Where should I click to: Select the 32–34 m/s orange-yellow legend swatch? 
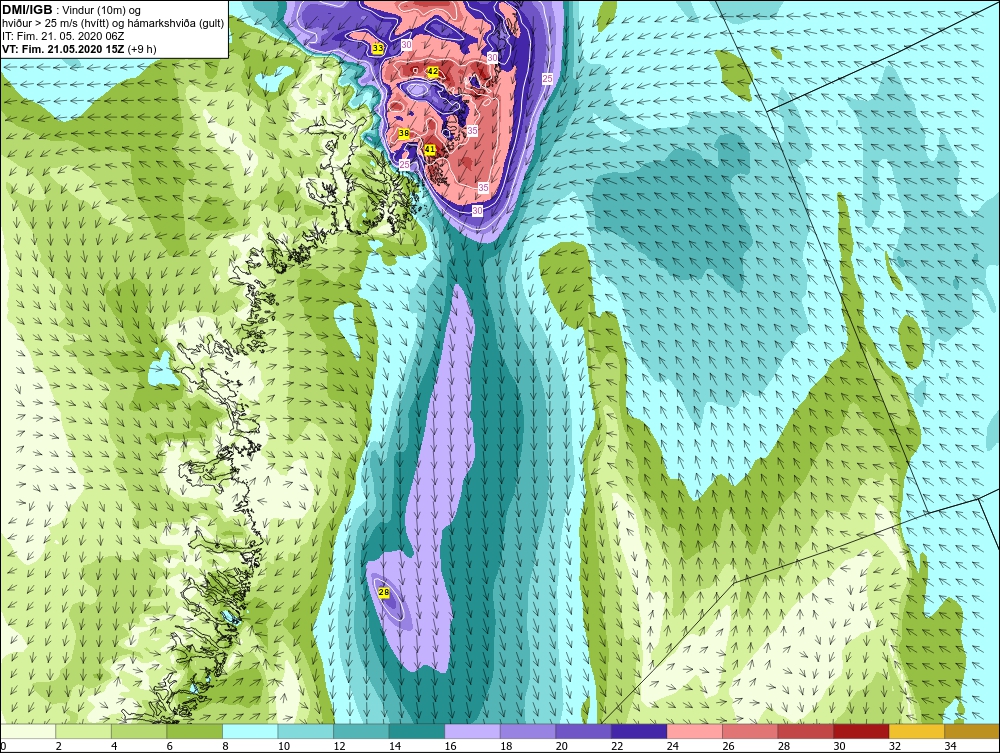pyautogui.click(x=916, y=731)
